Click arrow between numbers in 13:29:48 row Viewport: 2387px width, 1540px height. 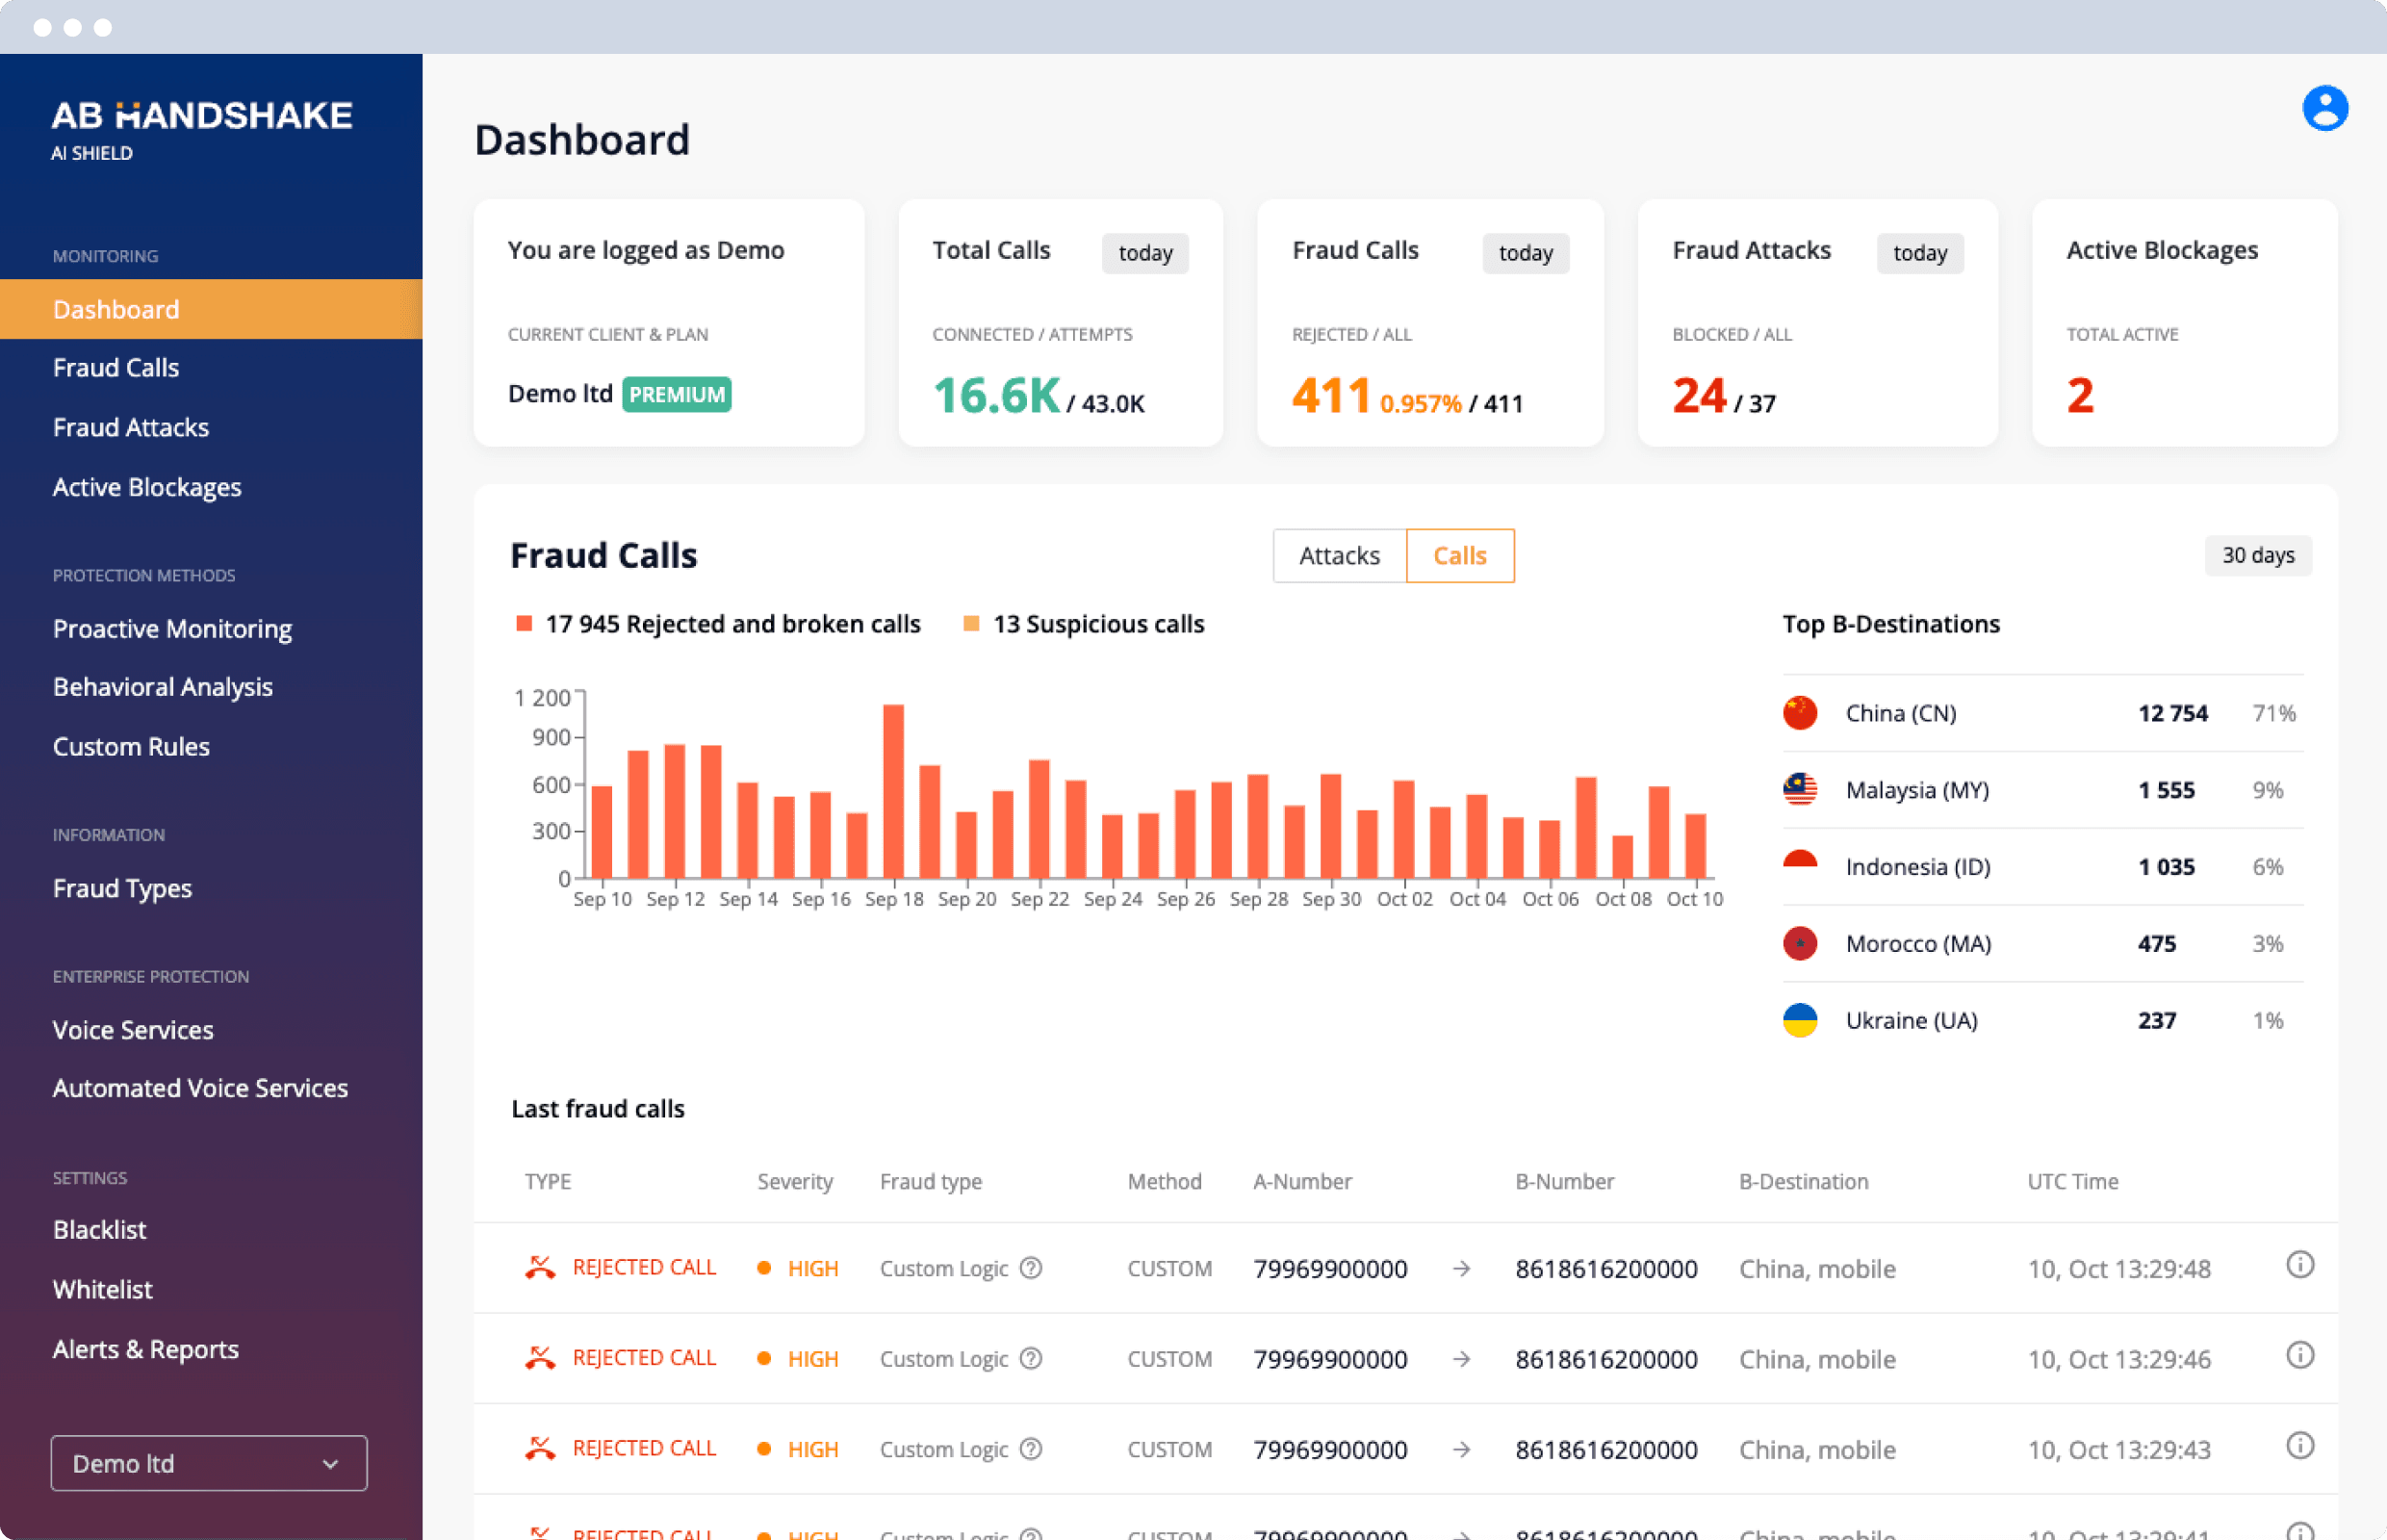tap(1461, 1268)
